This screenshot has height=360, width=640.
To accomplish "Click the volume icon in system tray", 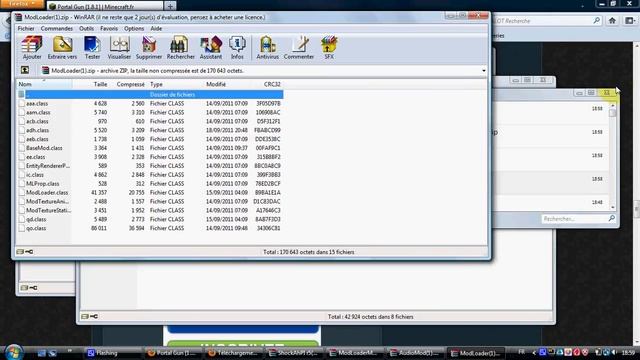I will [x=614, y=352].
